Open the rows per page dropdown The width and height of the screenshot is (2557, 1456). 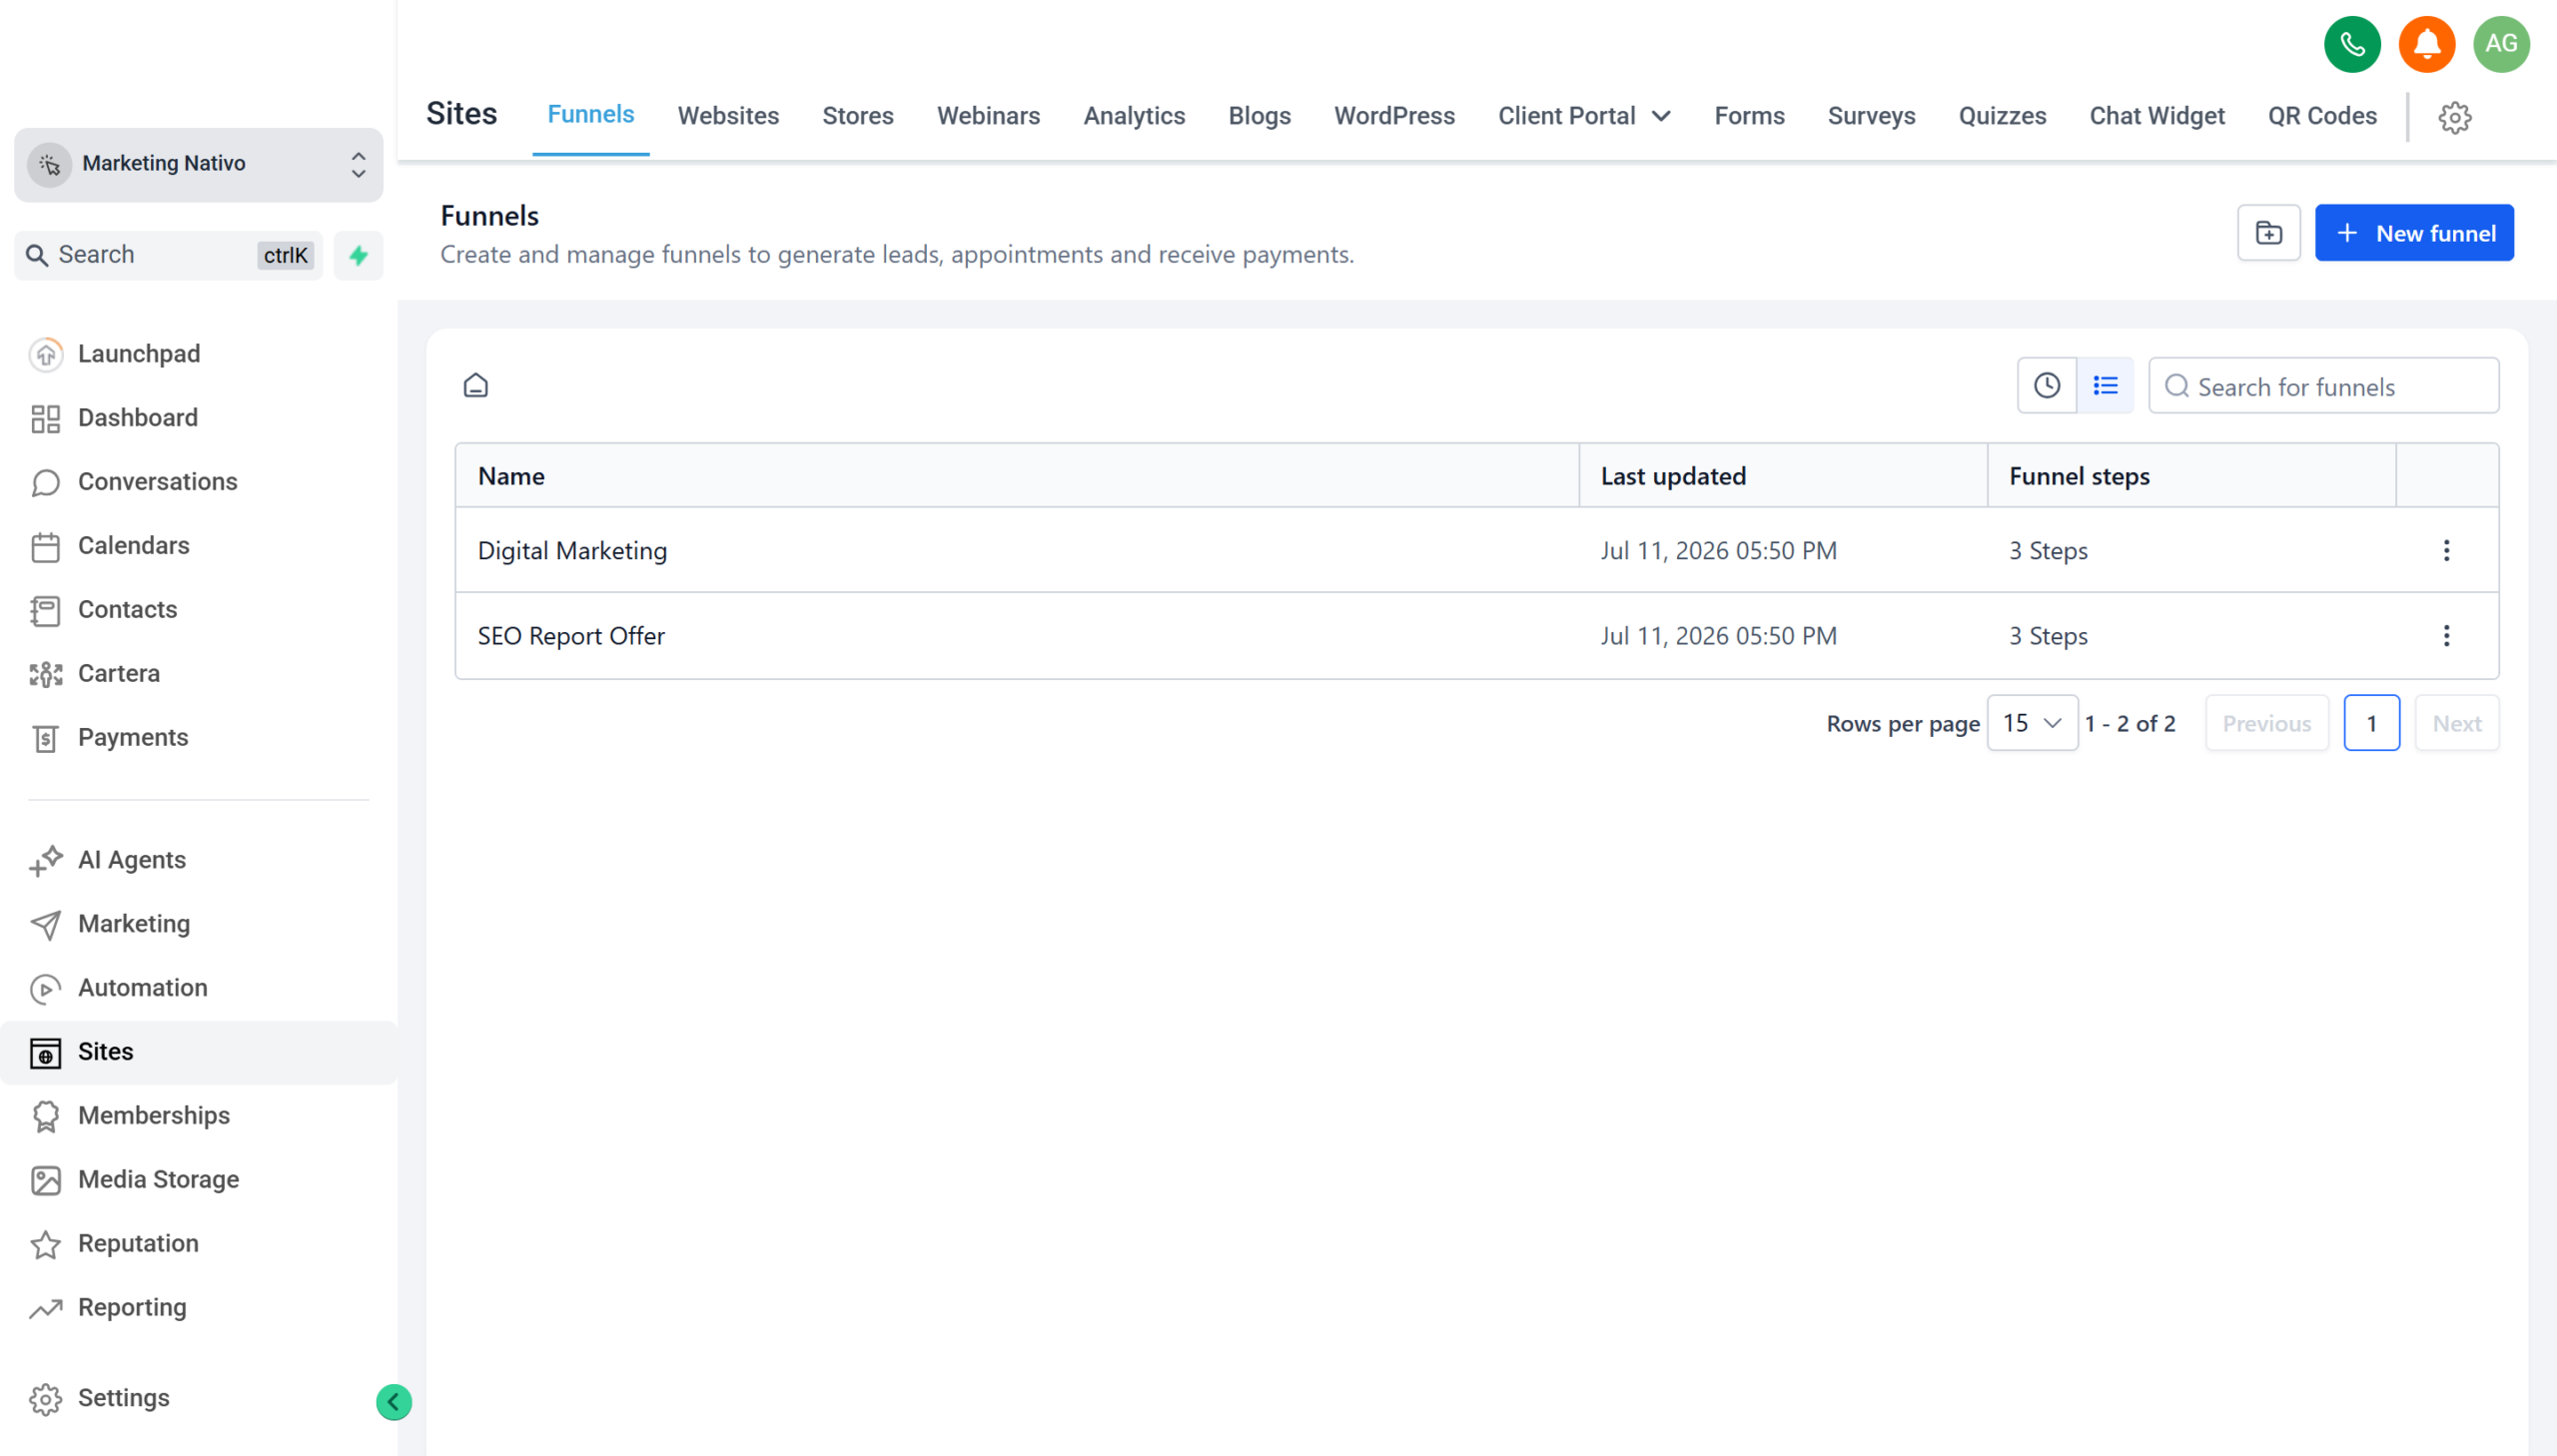point(2032,723)
